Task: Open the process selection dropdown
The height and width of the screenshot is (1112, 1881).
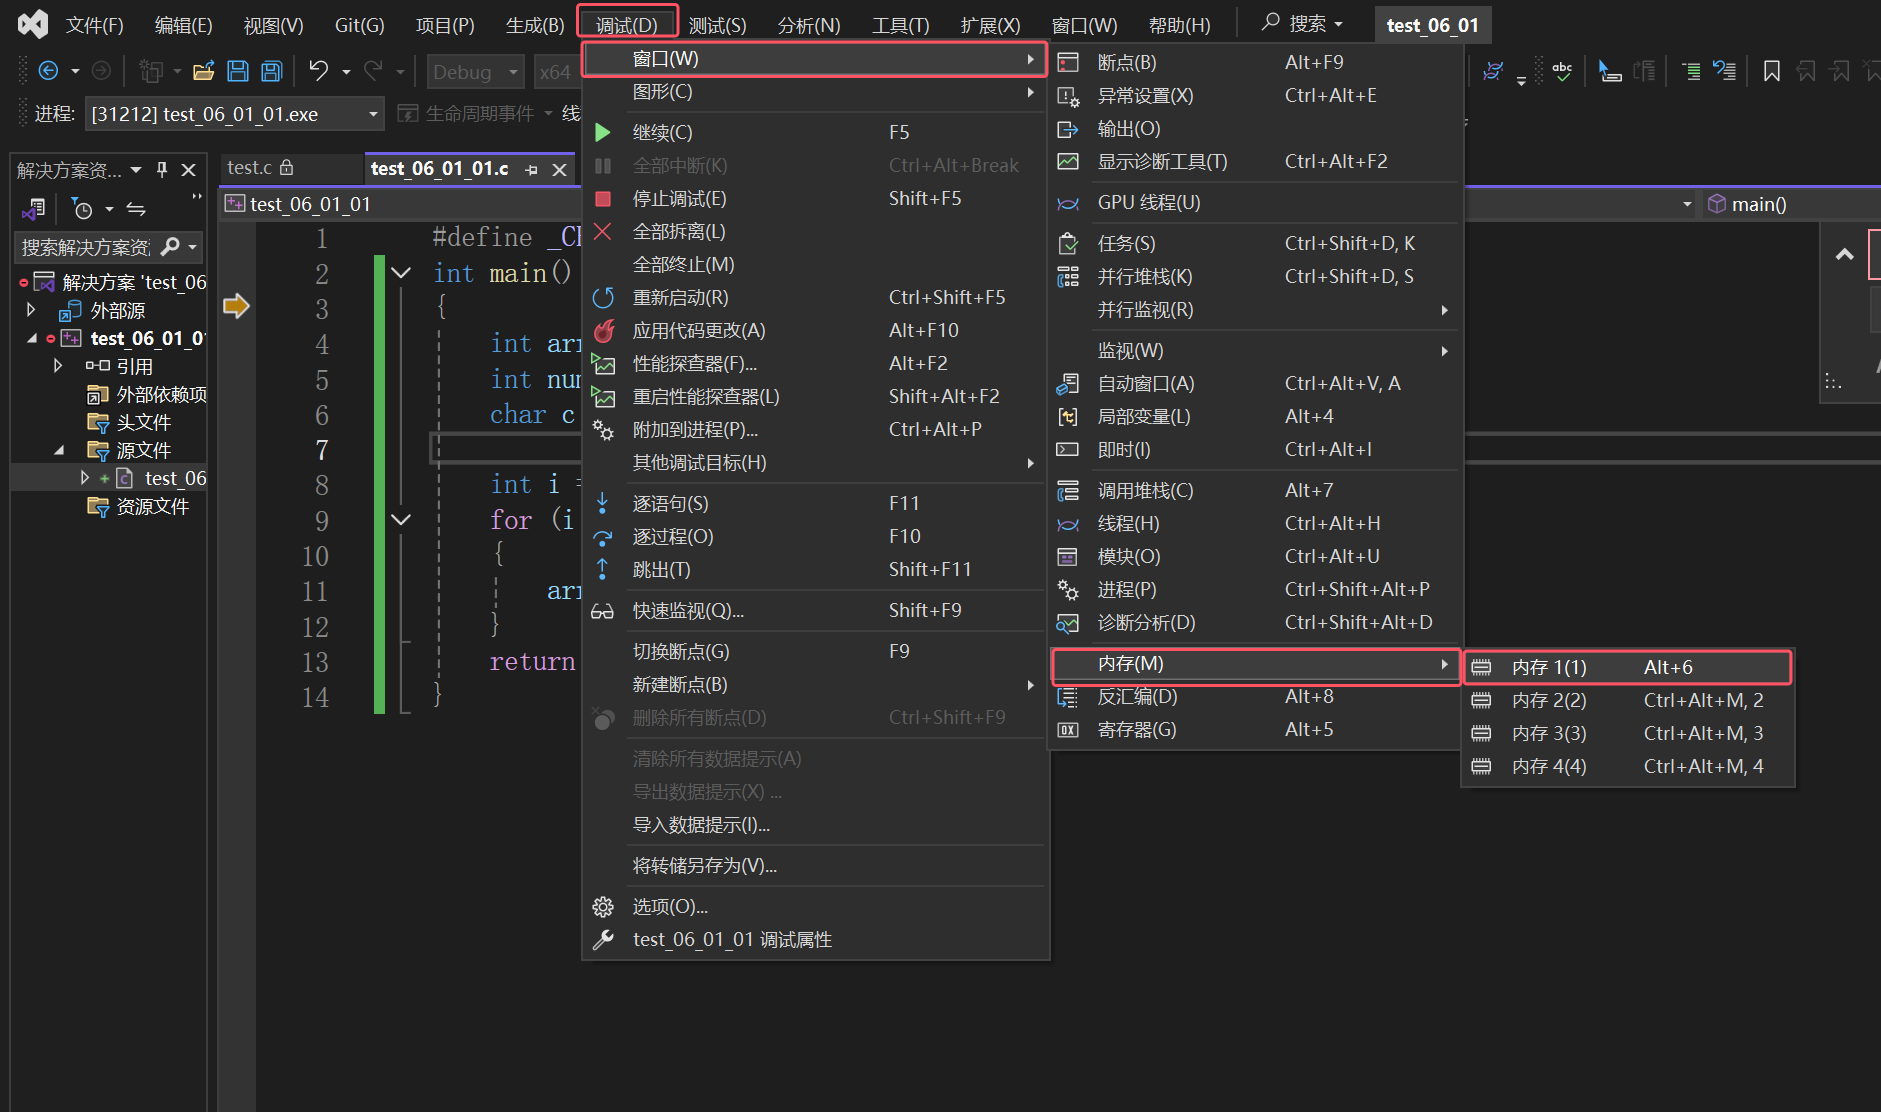Action: 373,114
